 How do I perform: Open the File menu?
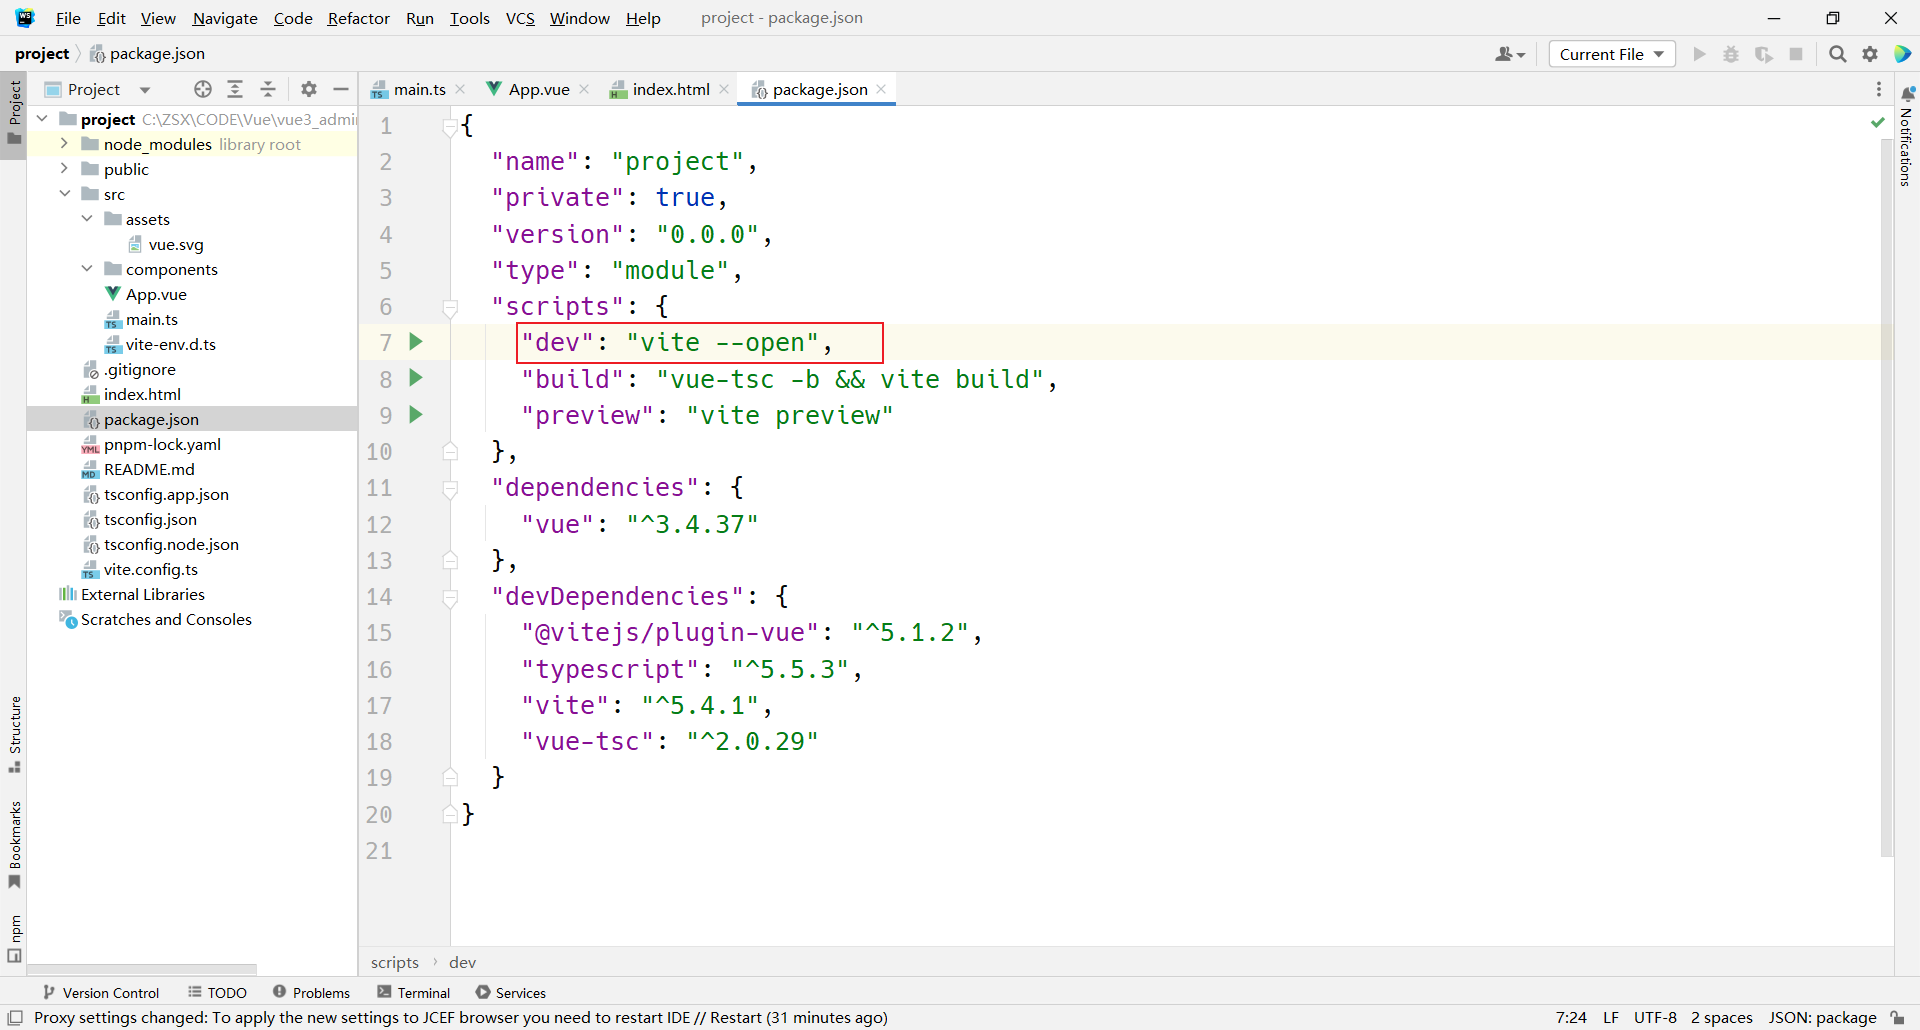point(68,18)
